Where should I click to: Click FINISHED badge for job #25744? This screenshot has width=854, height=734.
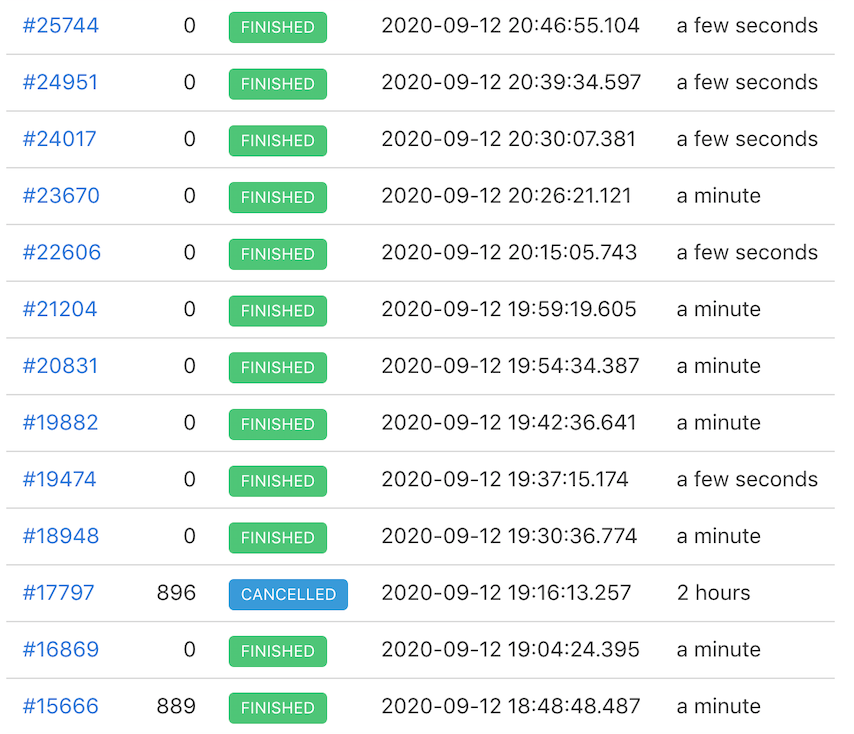(277, 27)
